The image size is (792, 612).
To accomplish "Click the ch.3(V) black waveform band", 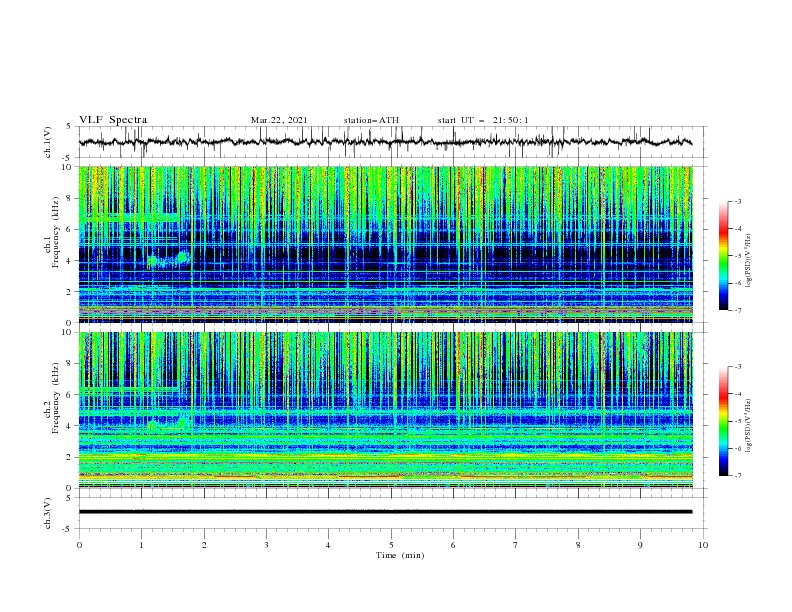I will (x=385, y=512).
